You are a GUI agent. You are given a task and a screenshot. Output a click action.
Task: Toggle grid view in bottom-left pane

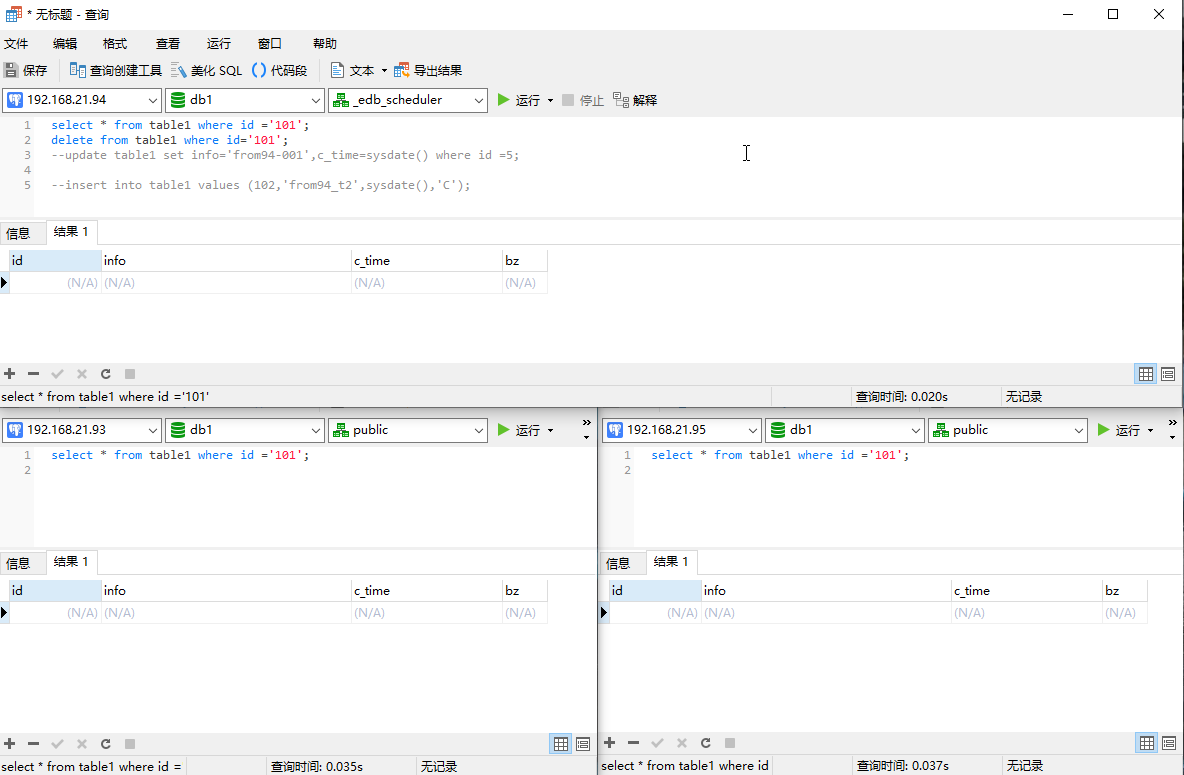tap(560, 744)
